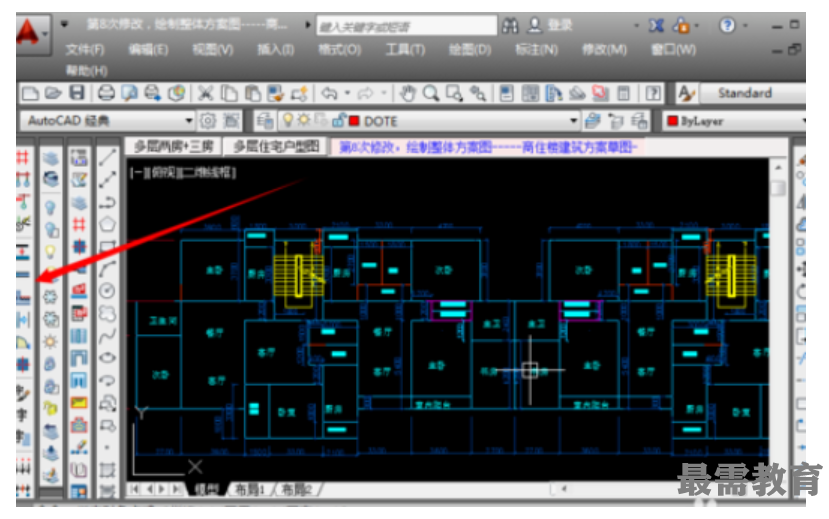Open the 视图(V) menu

213,50
